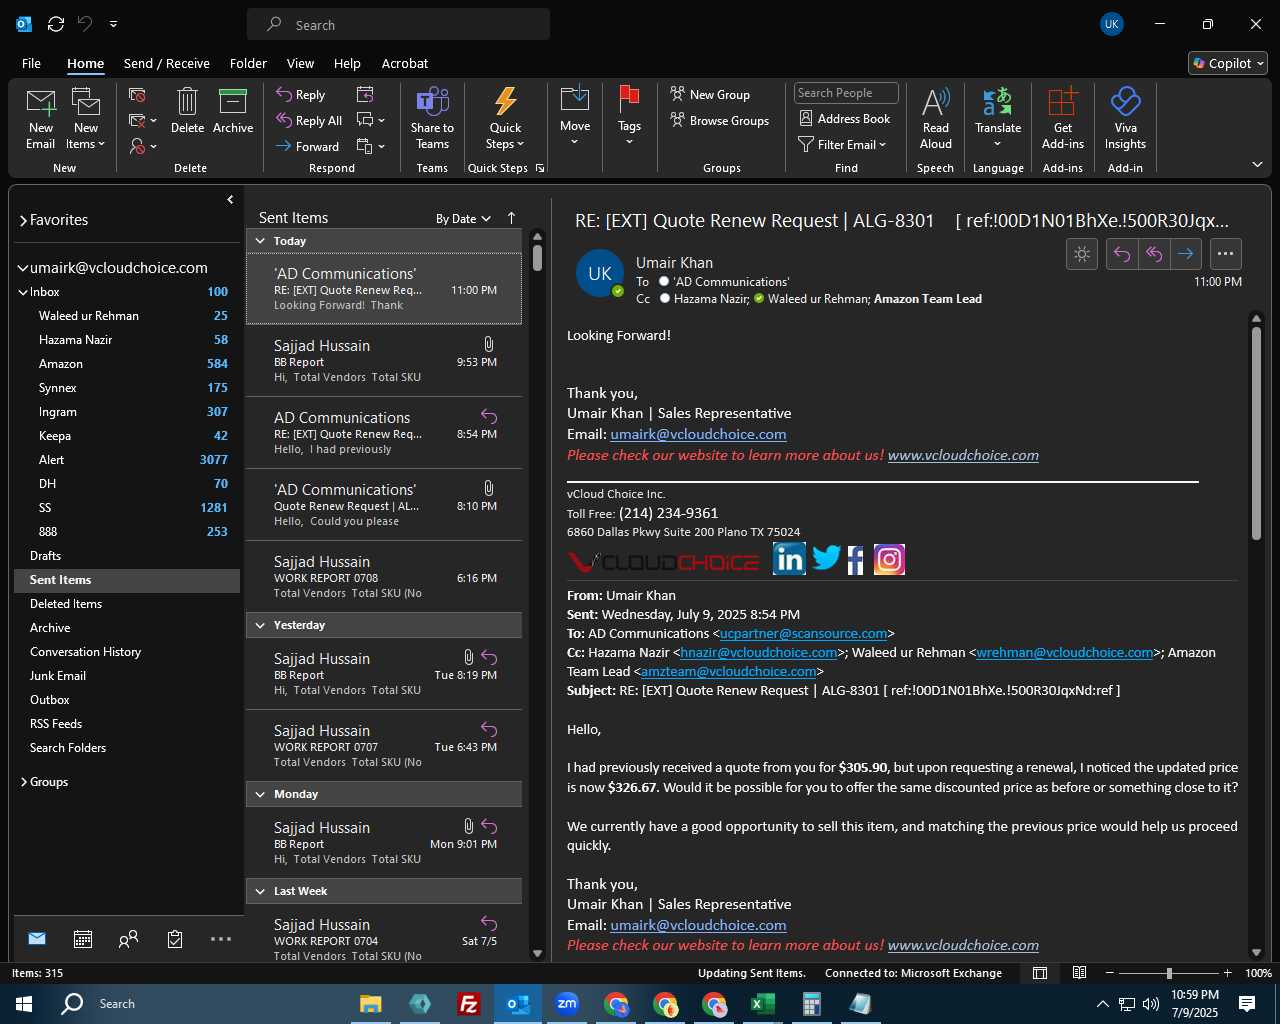
Task: Click hnazir@vcloudchoice.com link
Action: [759, 652]
